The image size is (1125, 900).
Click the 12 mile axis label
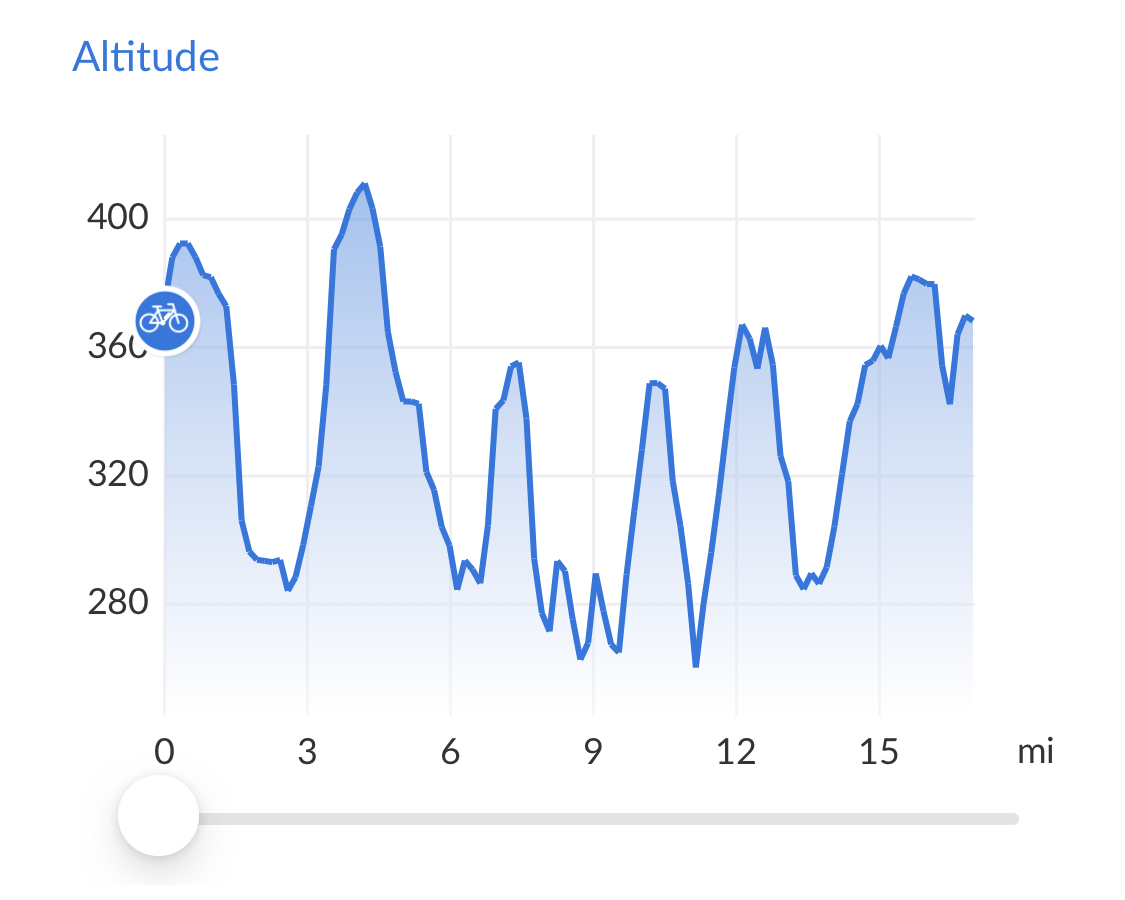tap(736, 752)
